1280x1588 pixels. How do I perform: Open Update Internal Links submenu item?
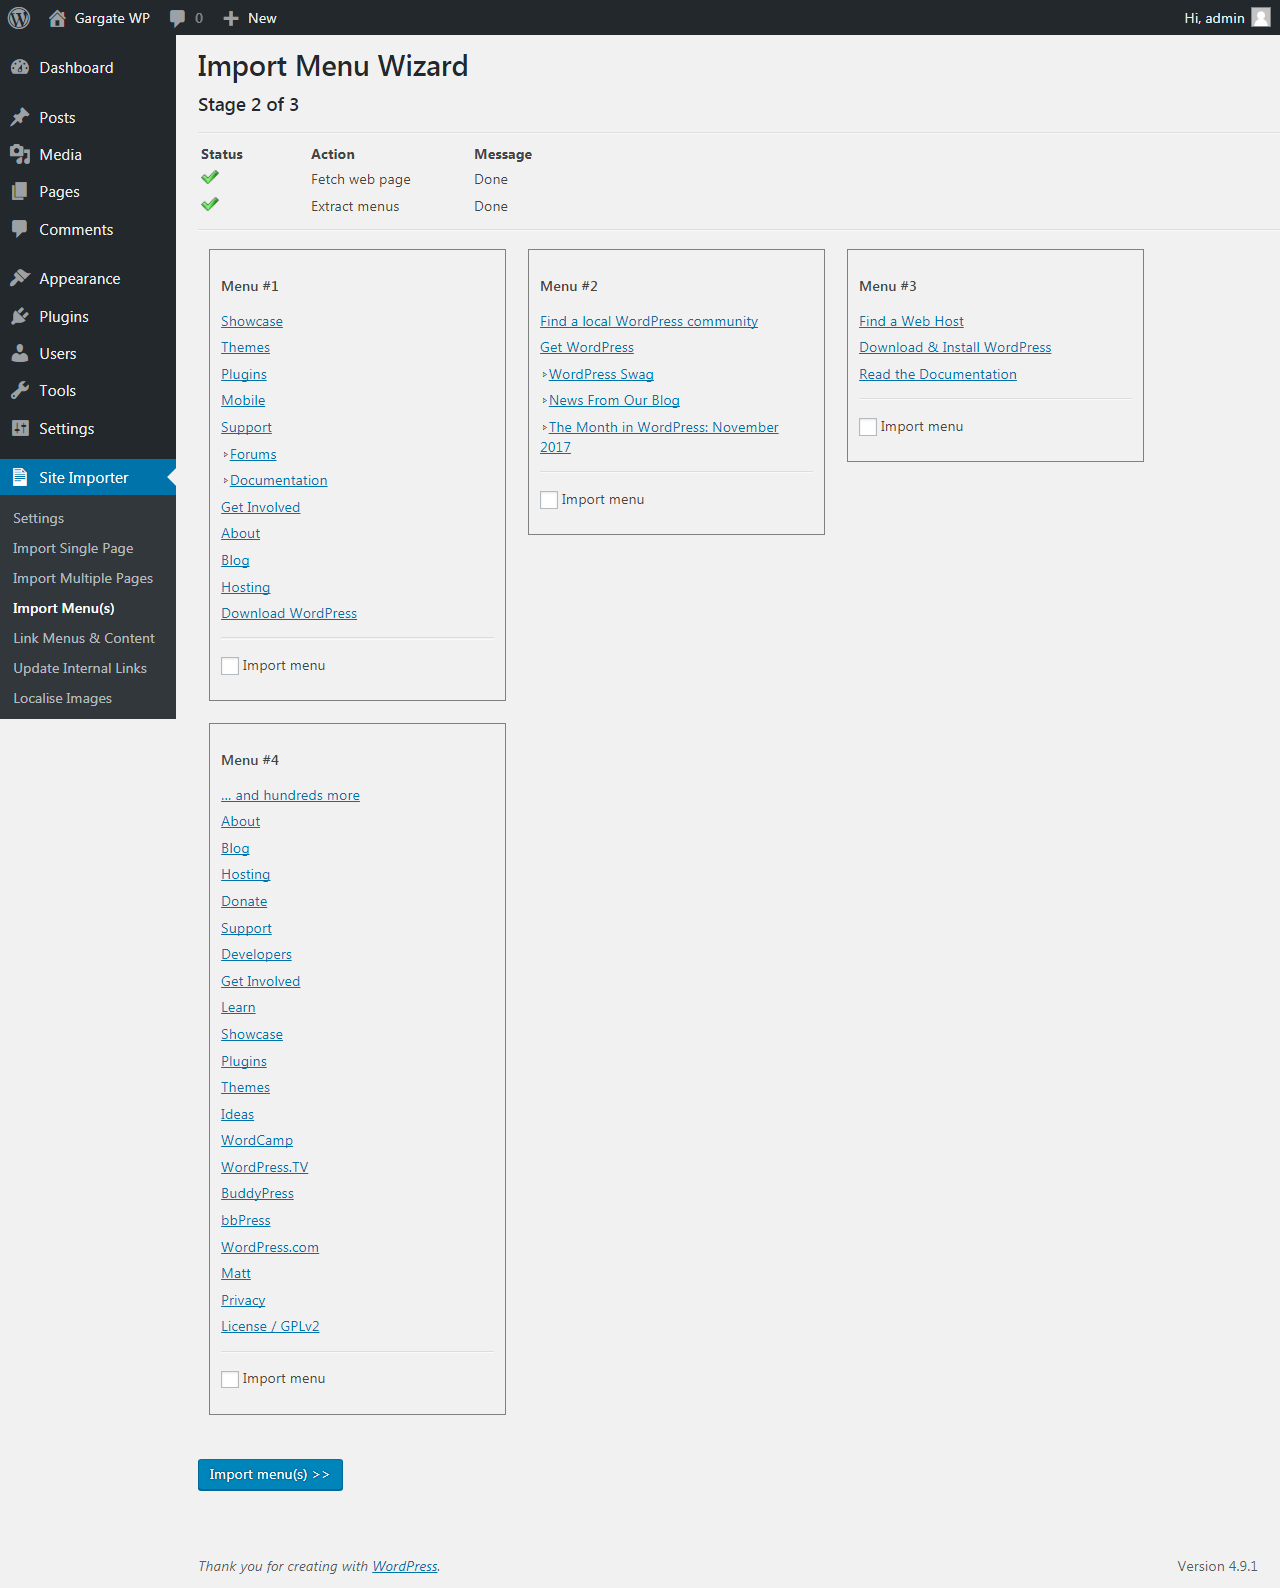tap(80, 668)
